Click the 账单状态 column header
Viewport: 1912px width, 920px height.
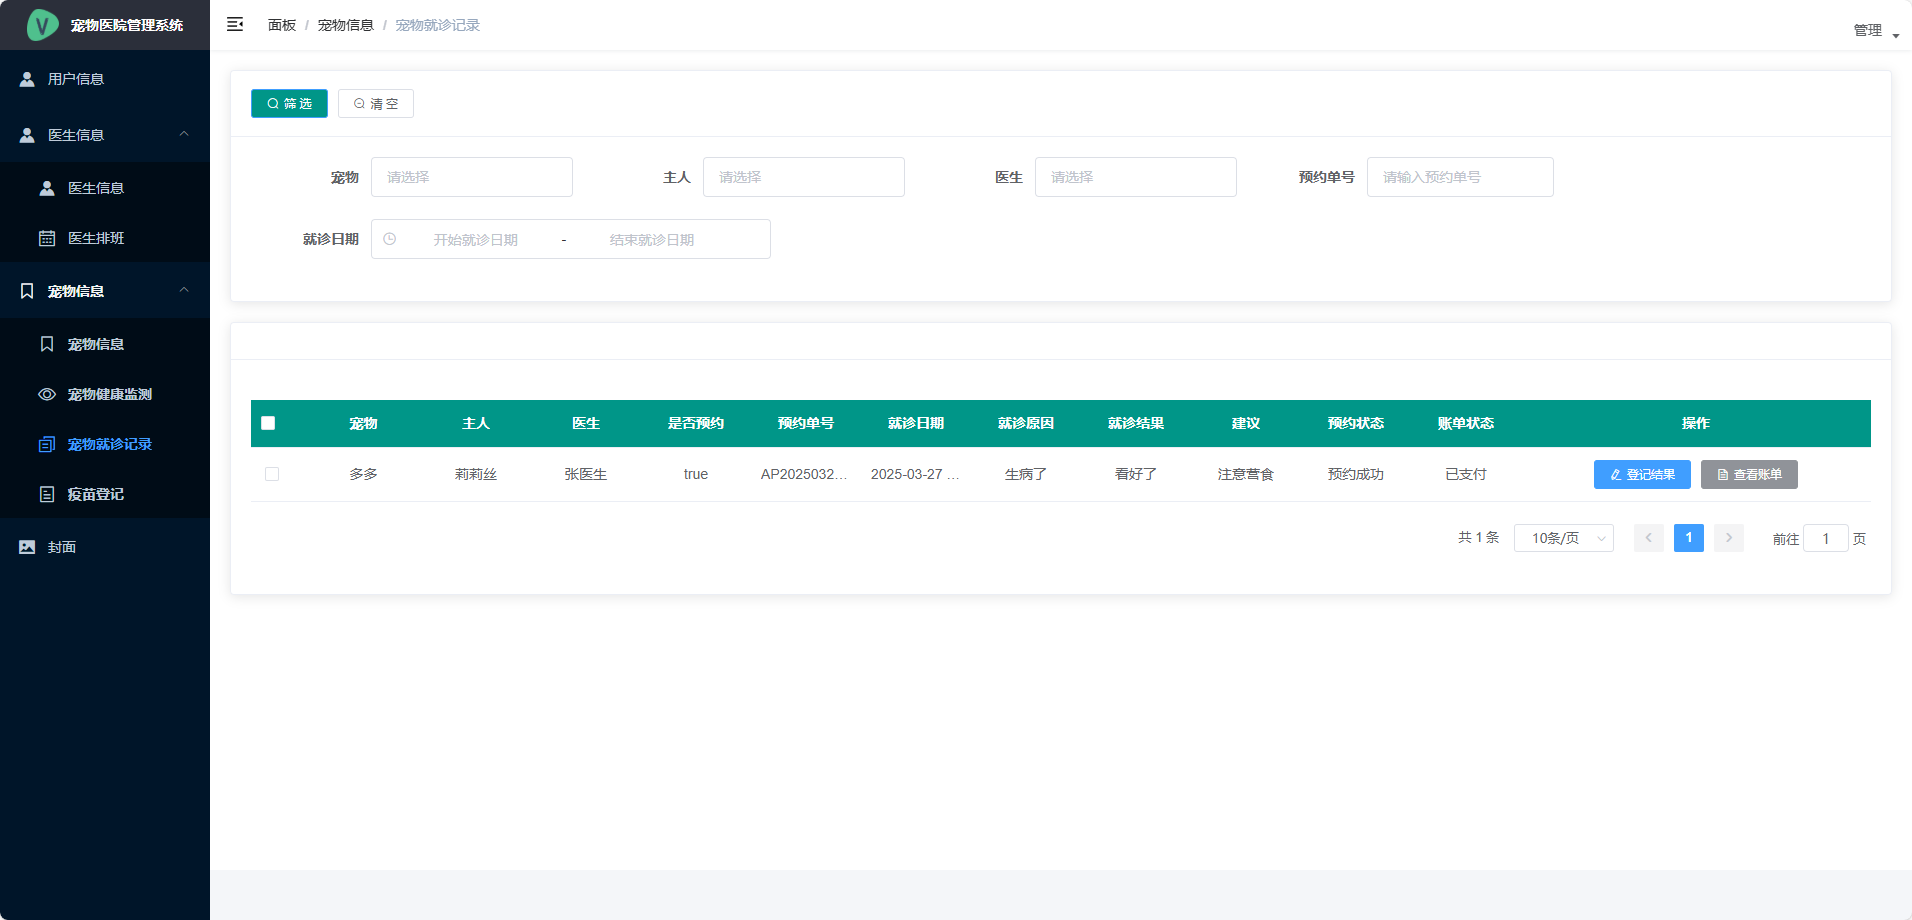point(1466,423)
